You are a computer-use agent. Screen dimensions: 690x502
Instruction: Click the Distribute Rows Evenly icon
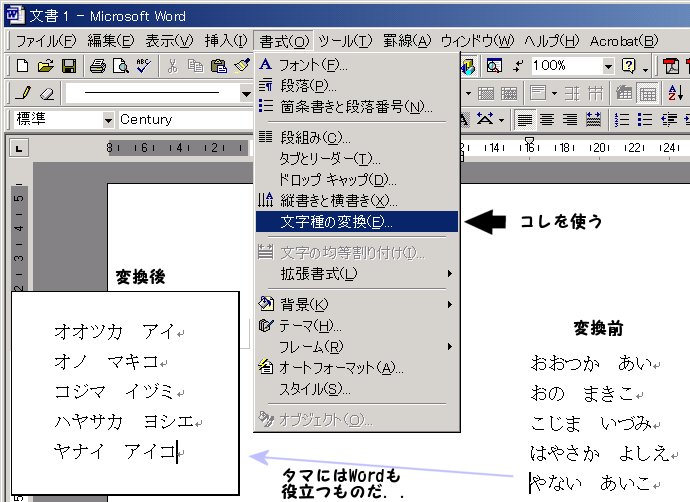572,93
